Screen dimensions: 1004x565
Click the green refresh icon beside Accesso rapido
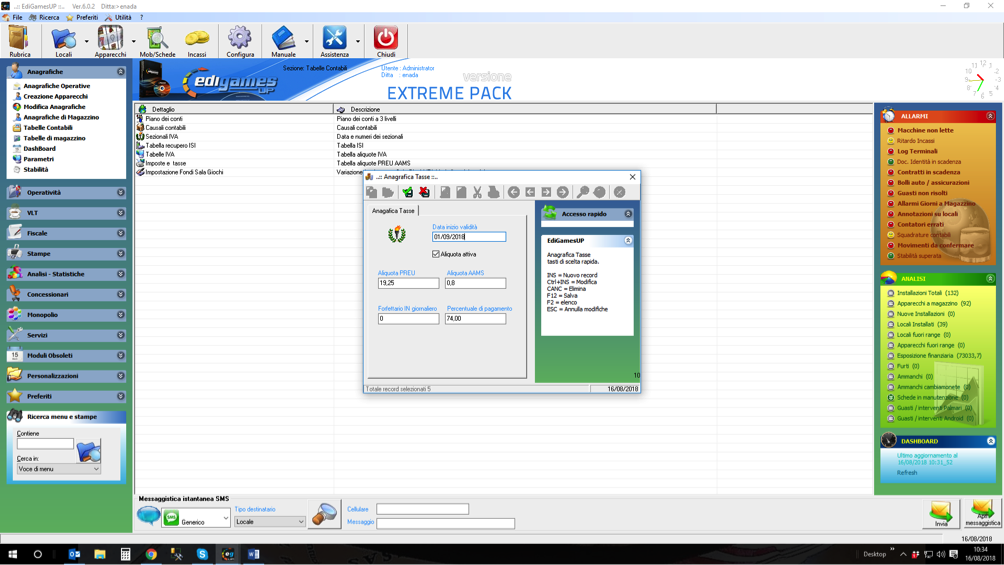coord(549,213)
